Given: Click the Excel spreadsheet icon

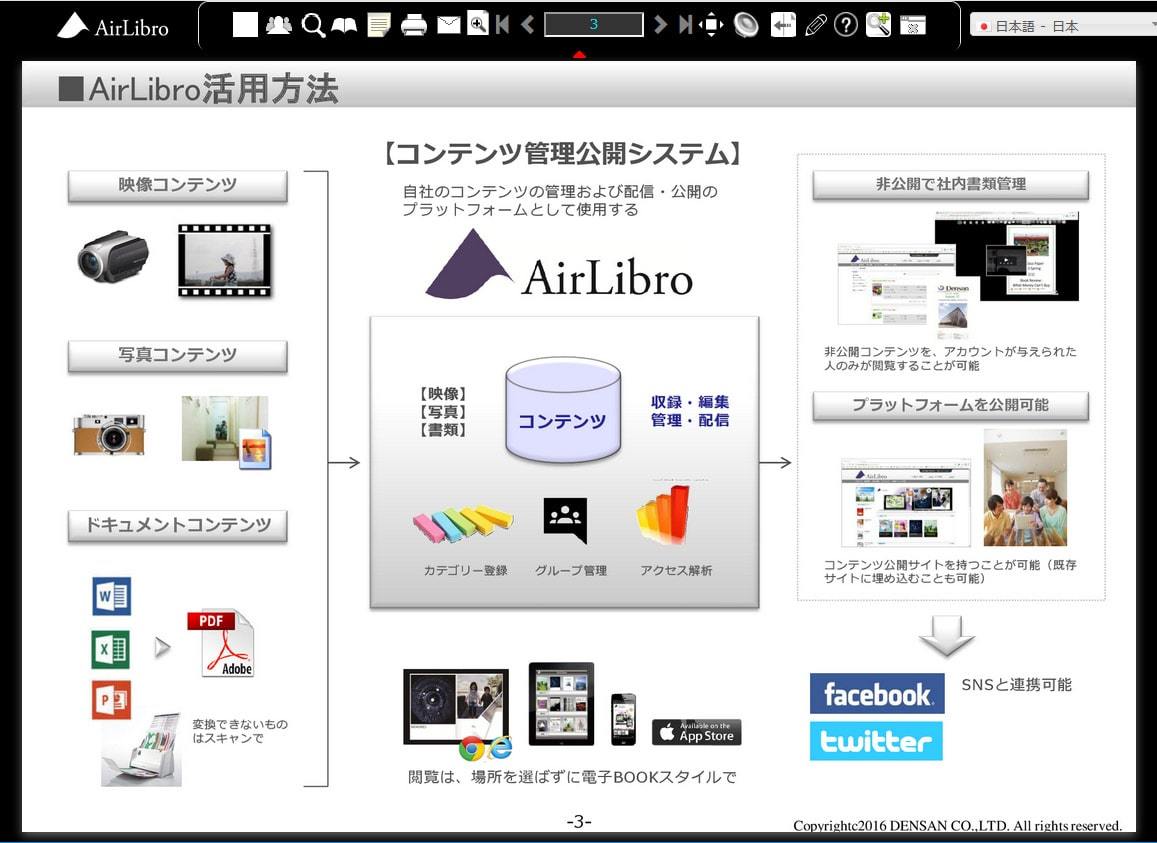Looking at the screenshot, I should tap(111, 650).
